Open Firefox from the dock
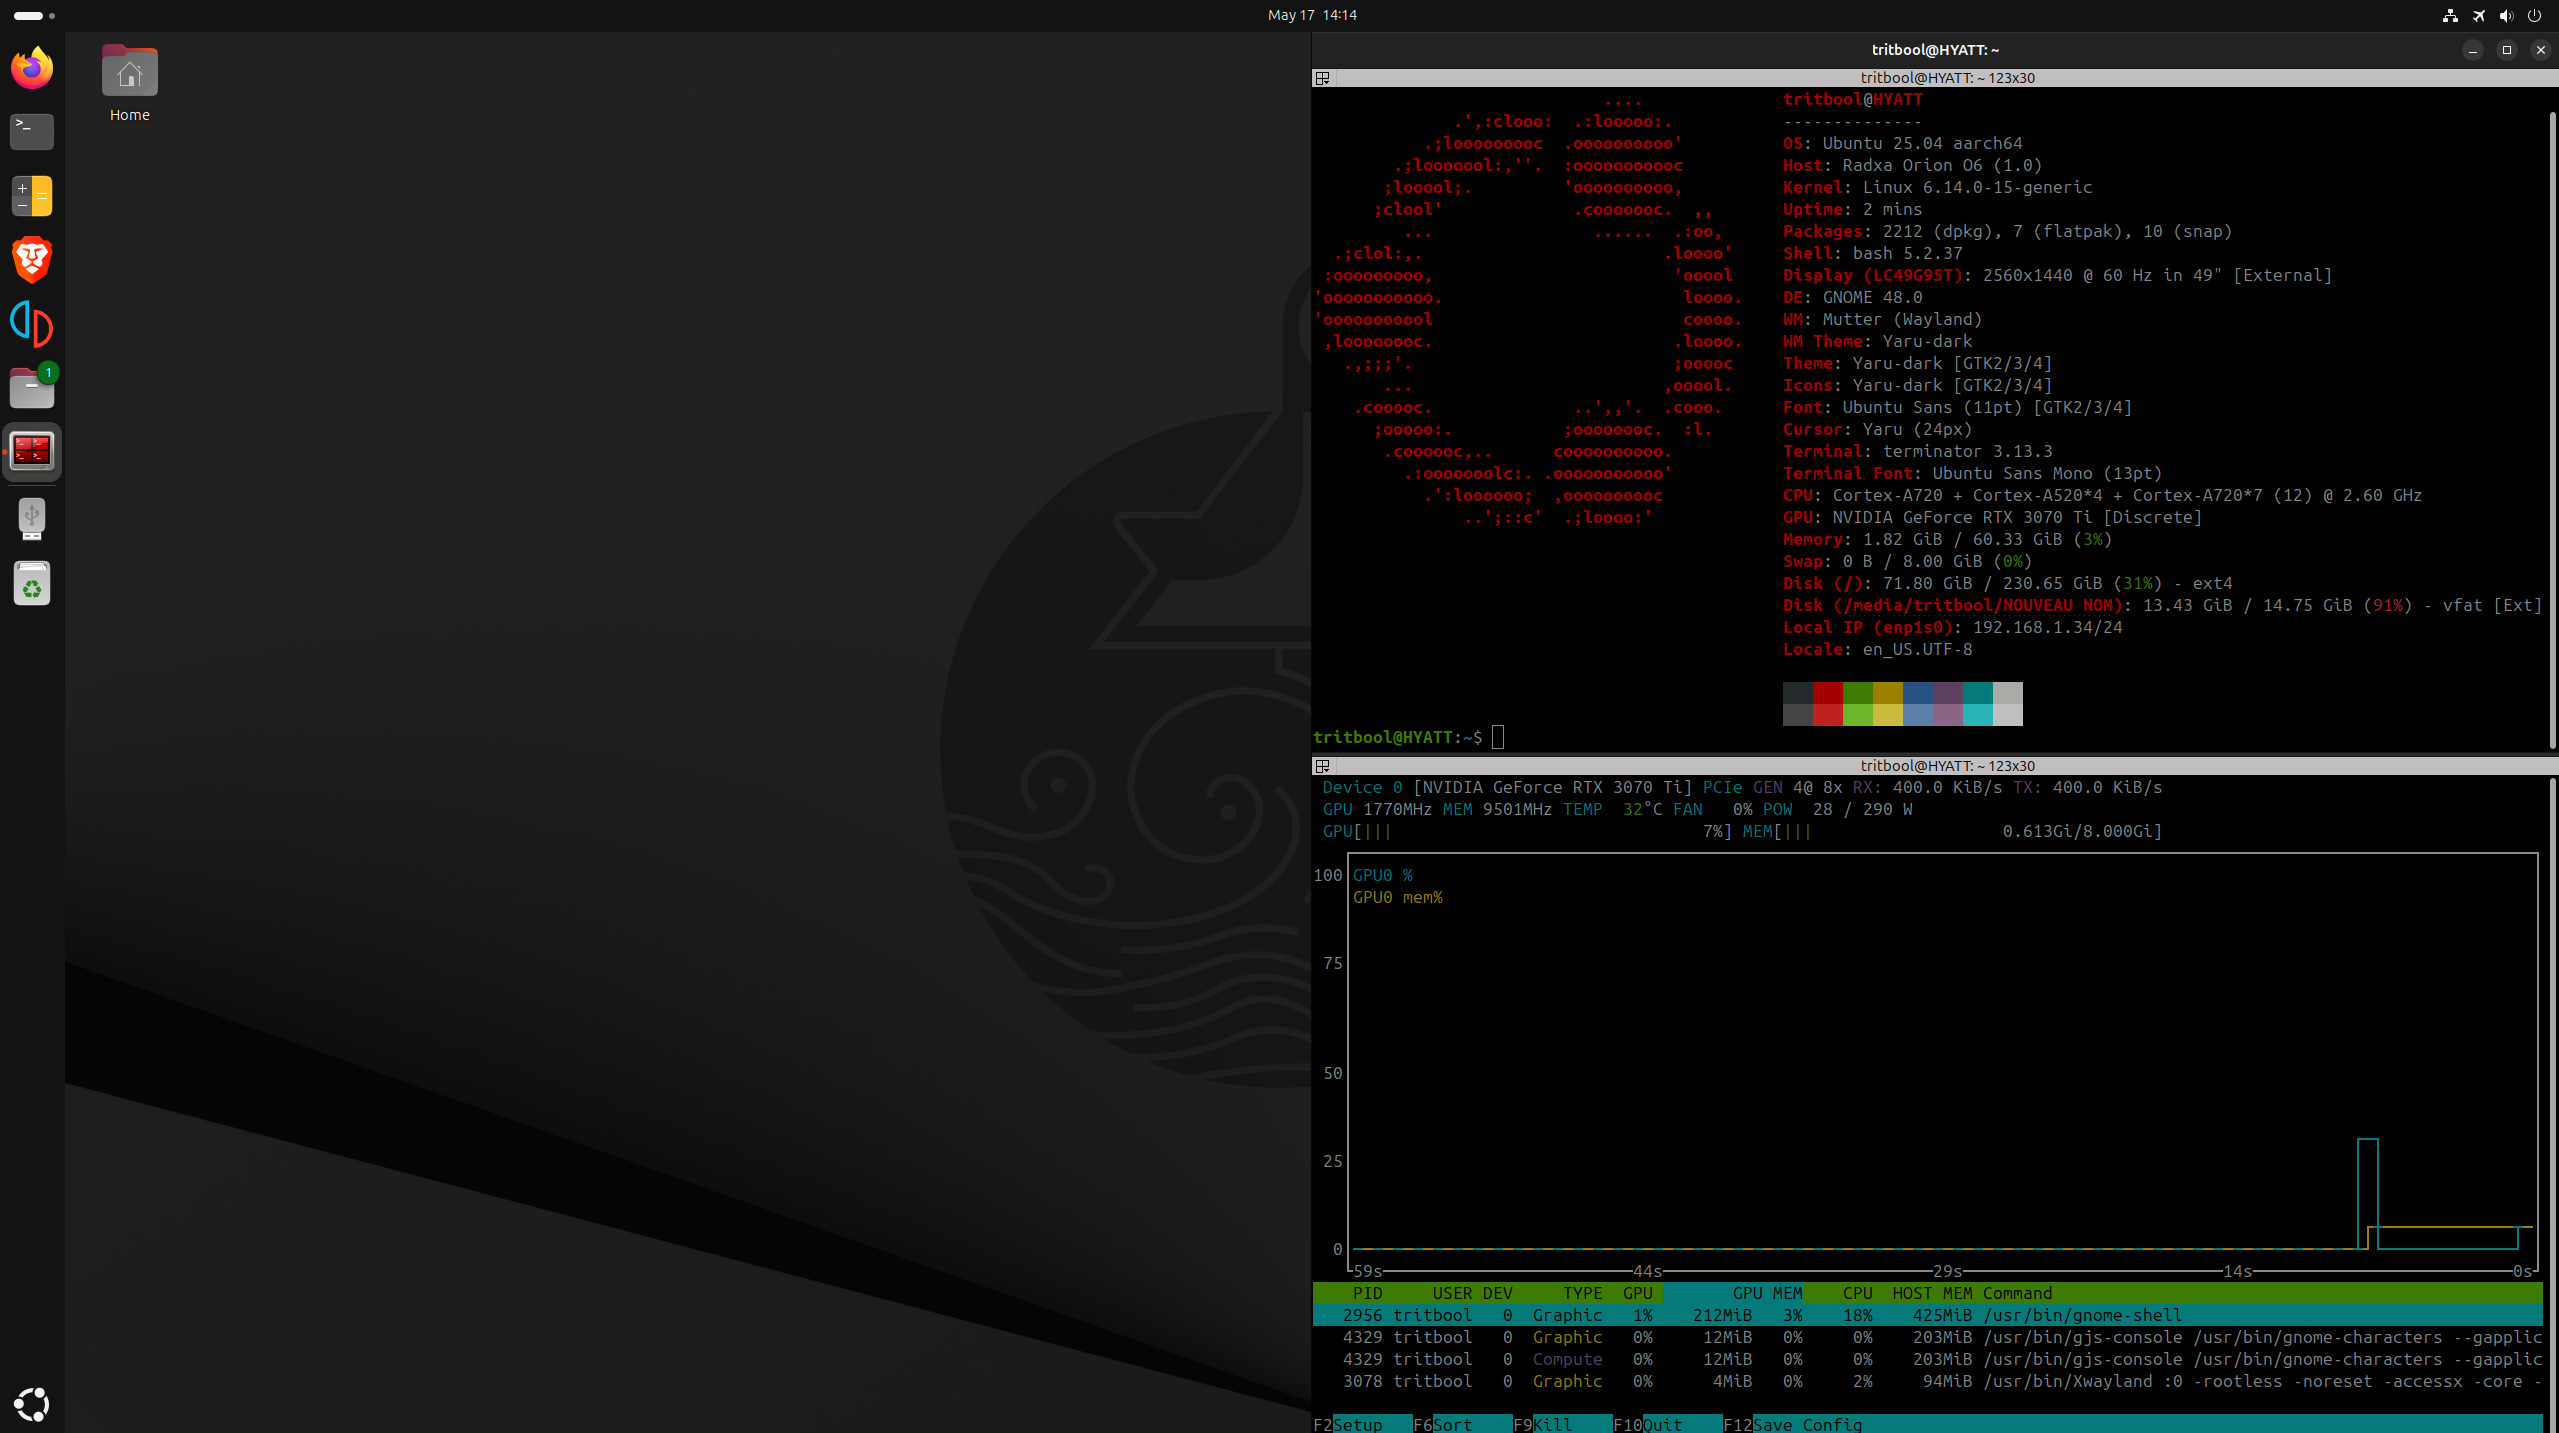 [x=32, y=68]
